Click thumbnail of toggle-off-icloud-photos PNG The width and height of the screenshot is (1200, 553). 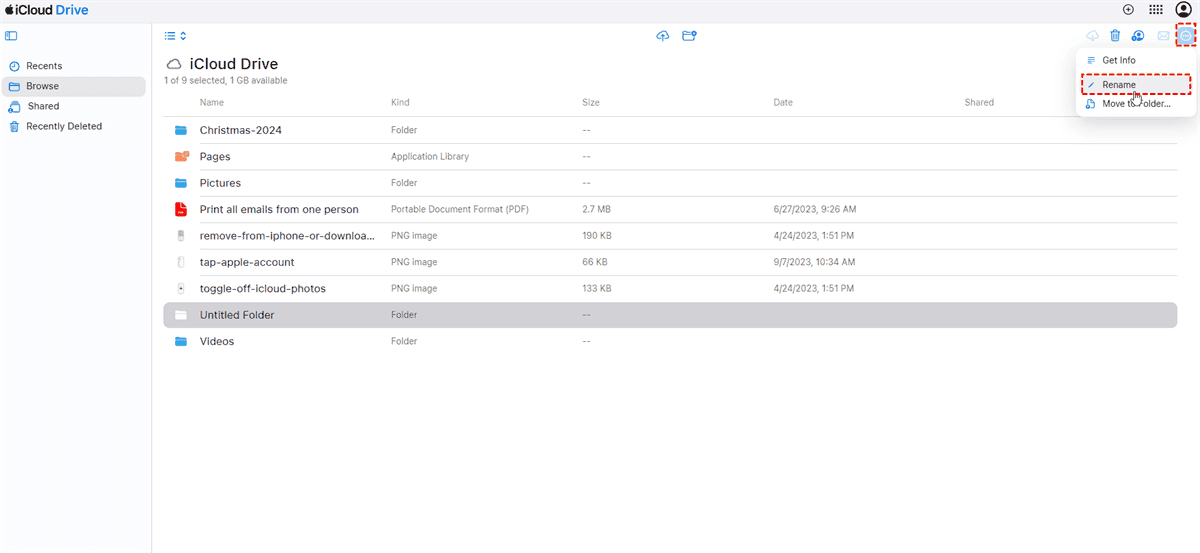[181, 288]
